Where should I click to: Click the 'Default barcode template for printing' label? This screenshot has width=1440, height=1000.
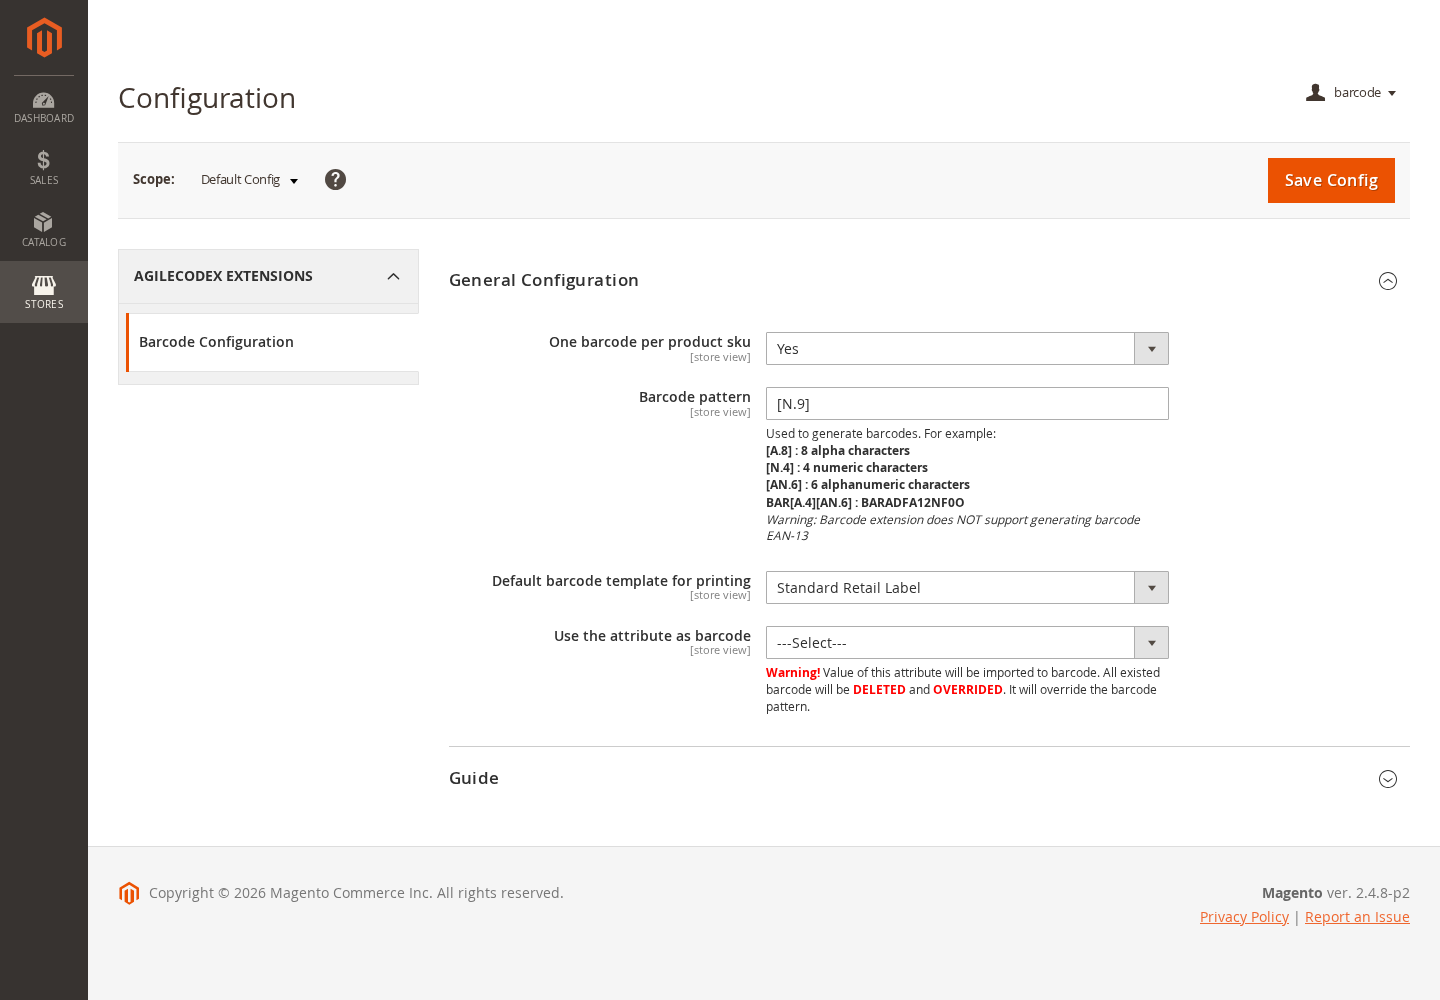[621, 581]
